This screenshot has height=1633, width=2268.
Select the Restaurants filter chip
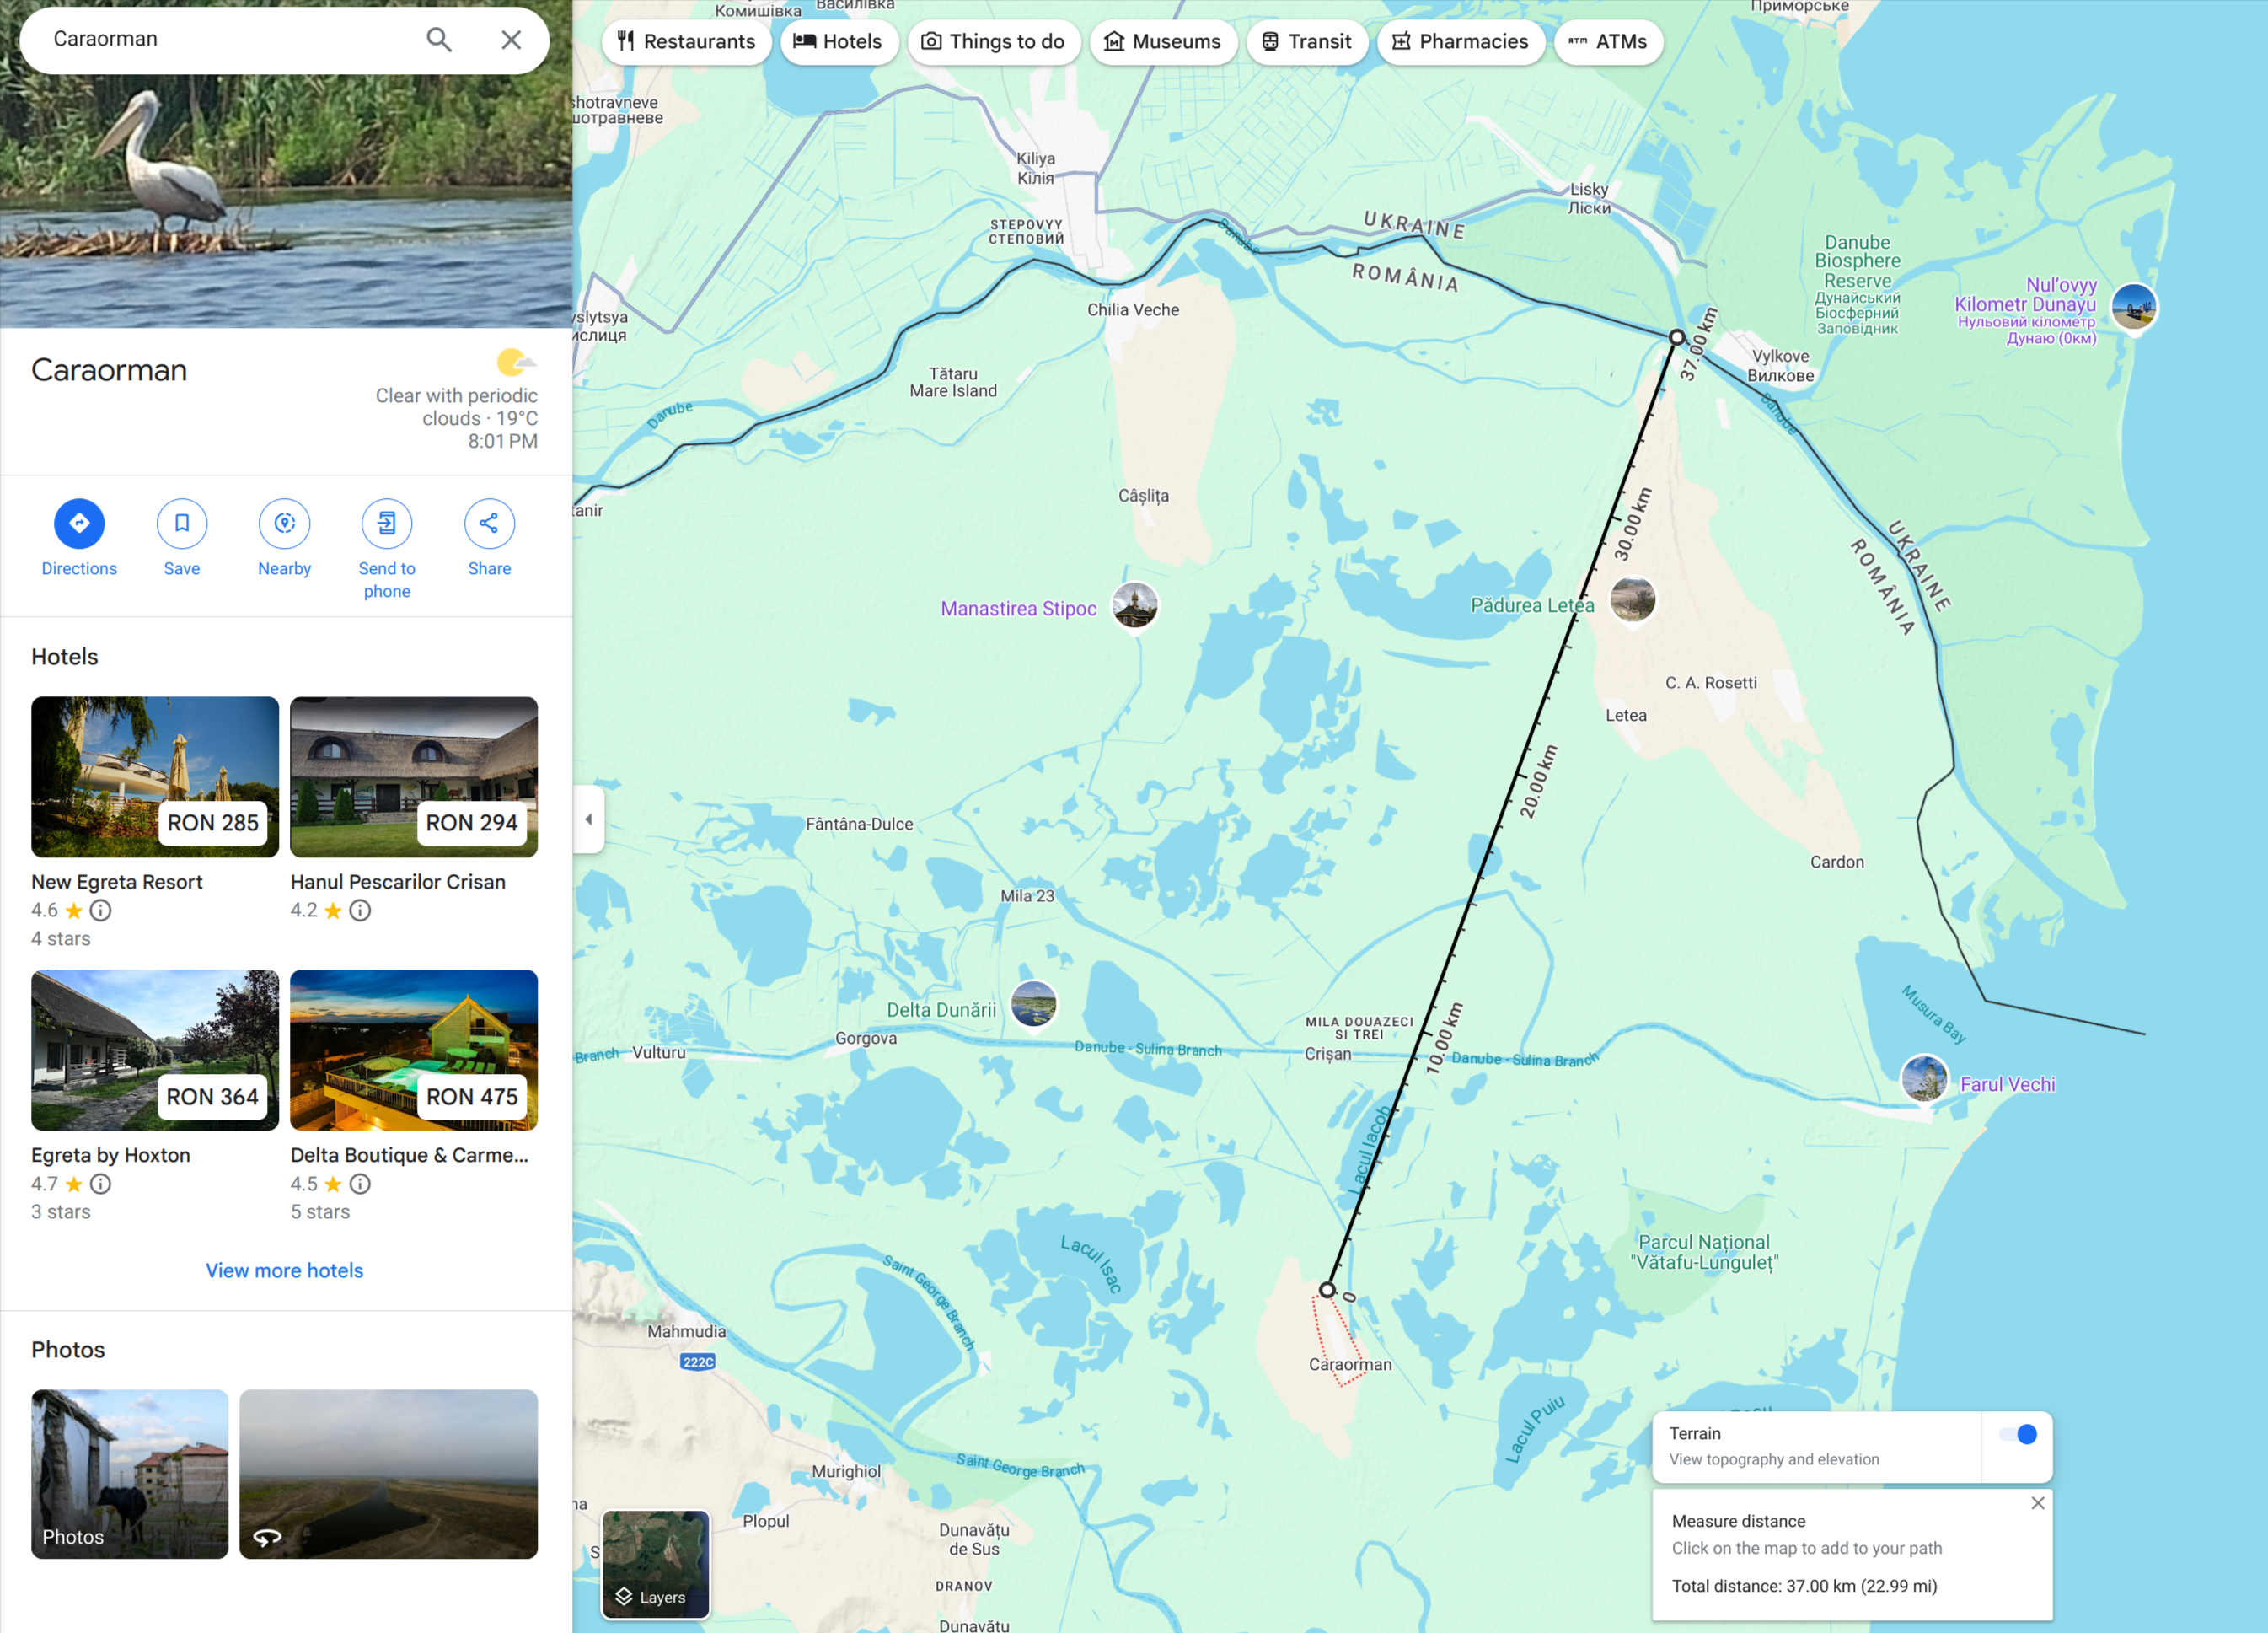(x=686, y=42)
